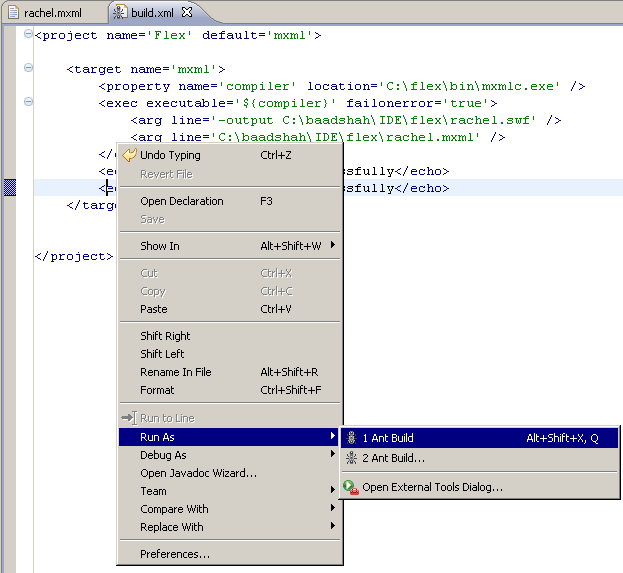Expand the Replace With submenu arrow
Screen dimensions: 623x573
[x=333, y=526]
